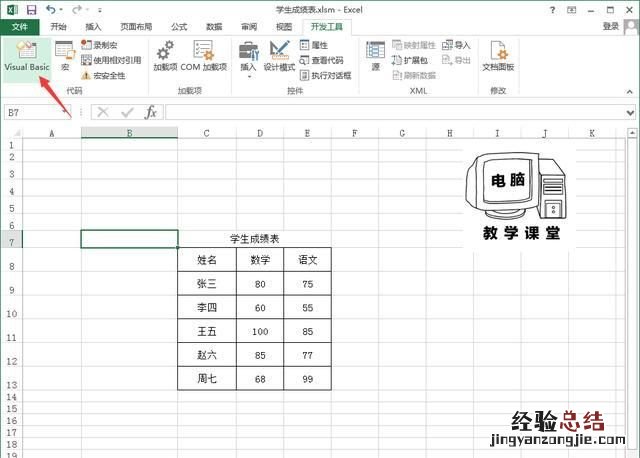The width and height of the screenshot is (640, 458).
Task: Expand the formula bar
Action: point(631,113)
